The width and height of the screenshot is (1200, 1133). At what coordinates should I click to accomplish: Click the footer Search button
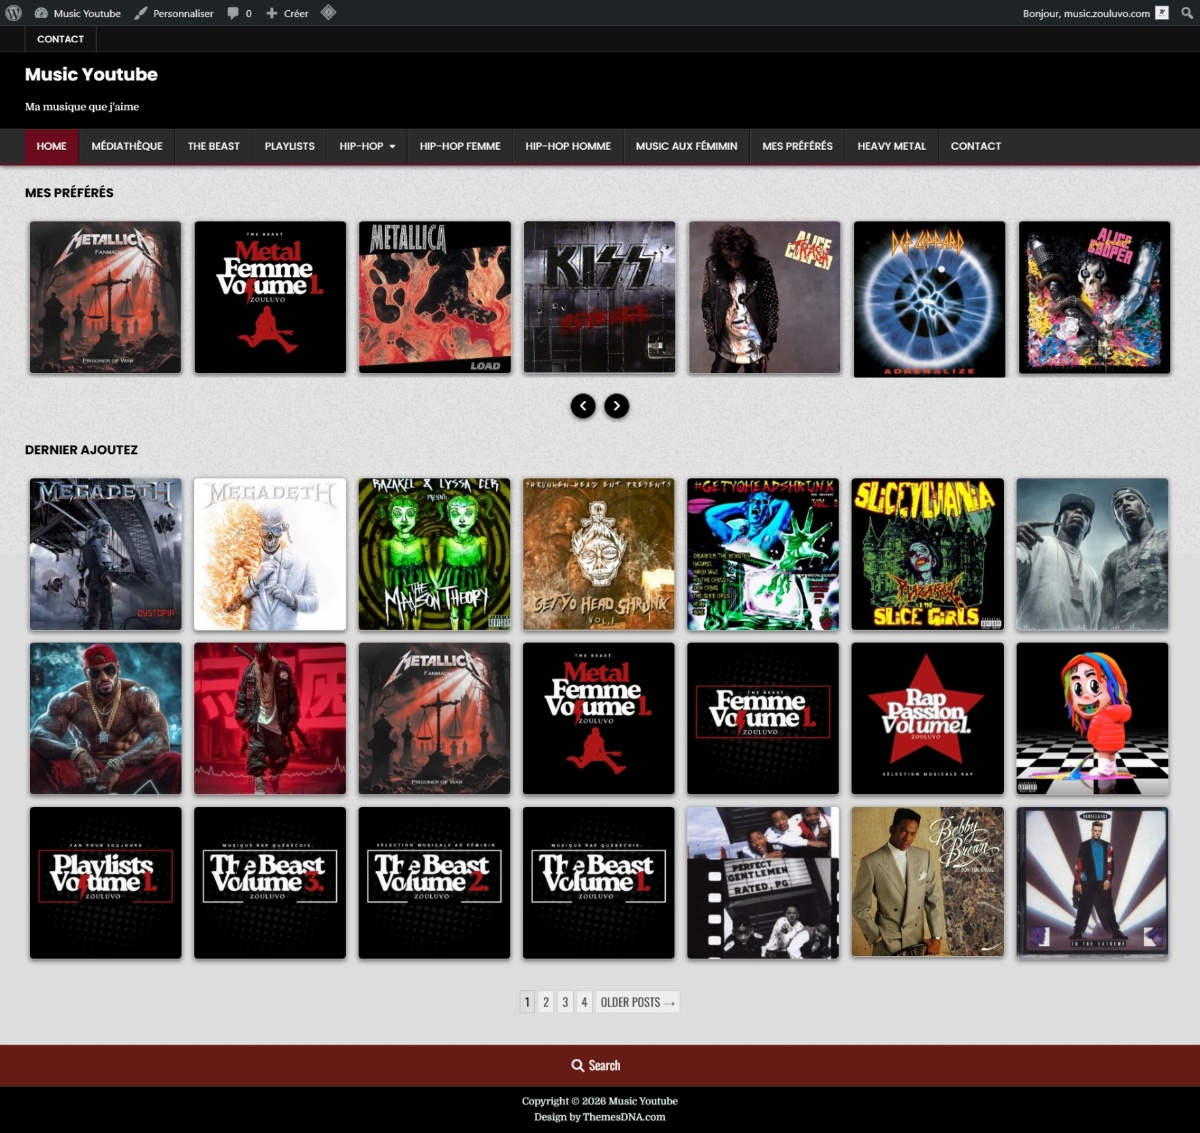[596, 1066]
